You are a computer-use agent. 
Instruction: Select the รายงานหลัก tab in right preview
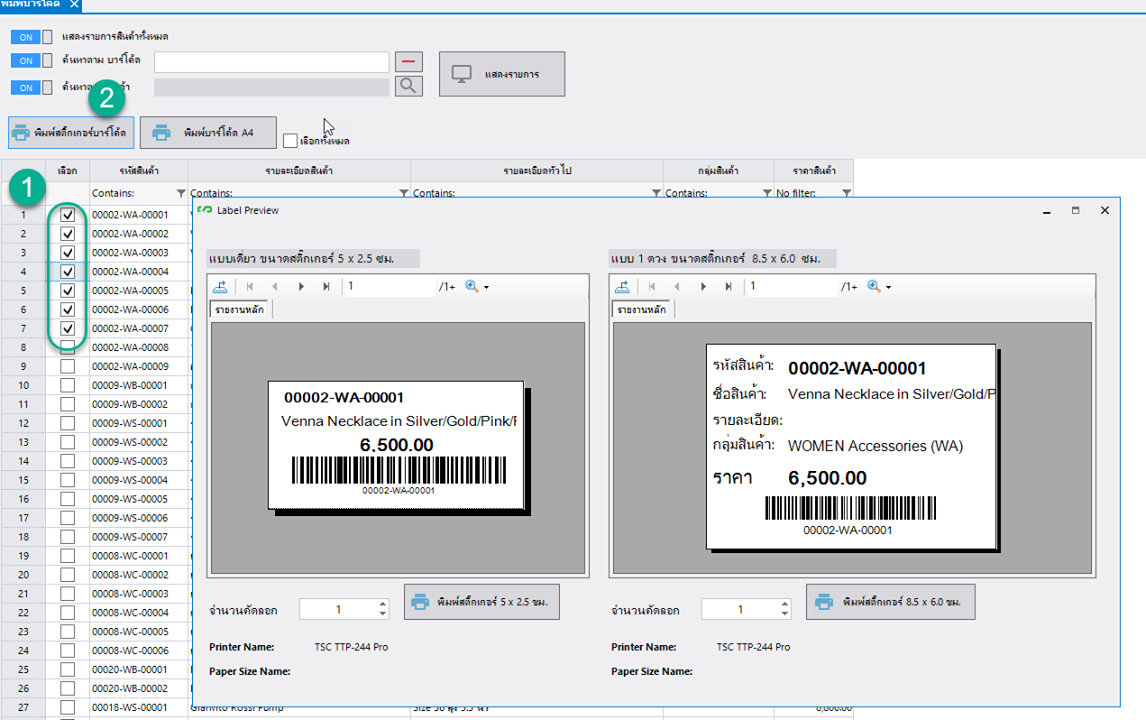[x=641, y=310]
